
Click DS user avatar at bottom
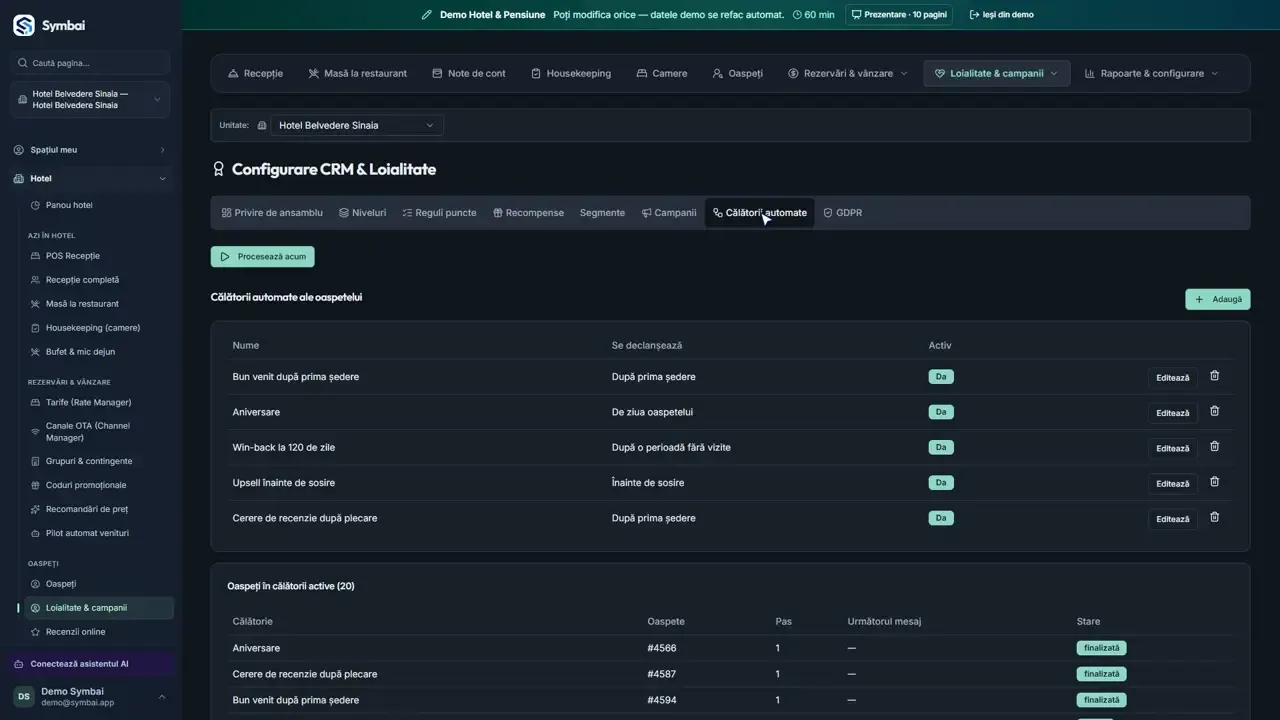[x=23, y=697]
